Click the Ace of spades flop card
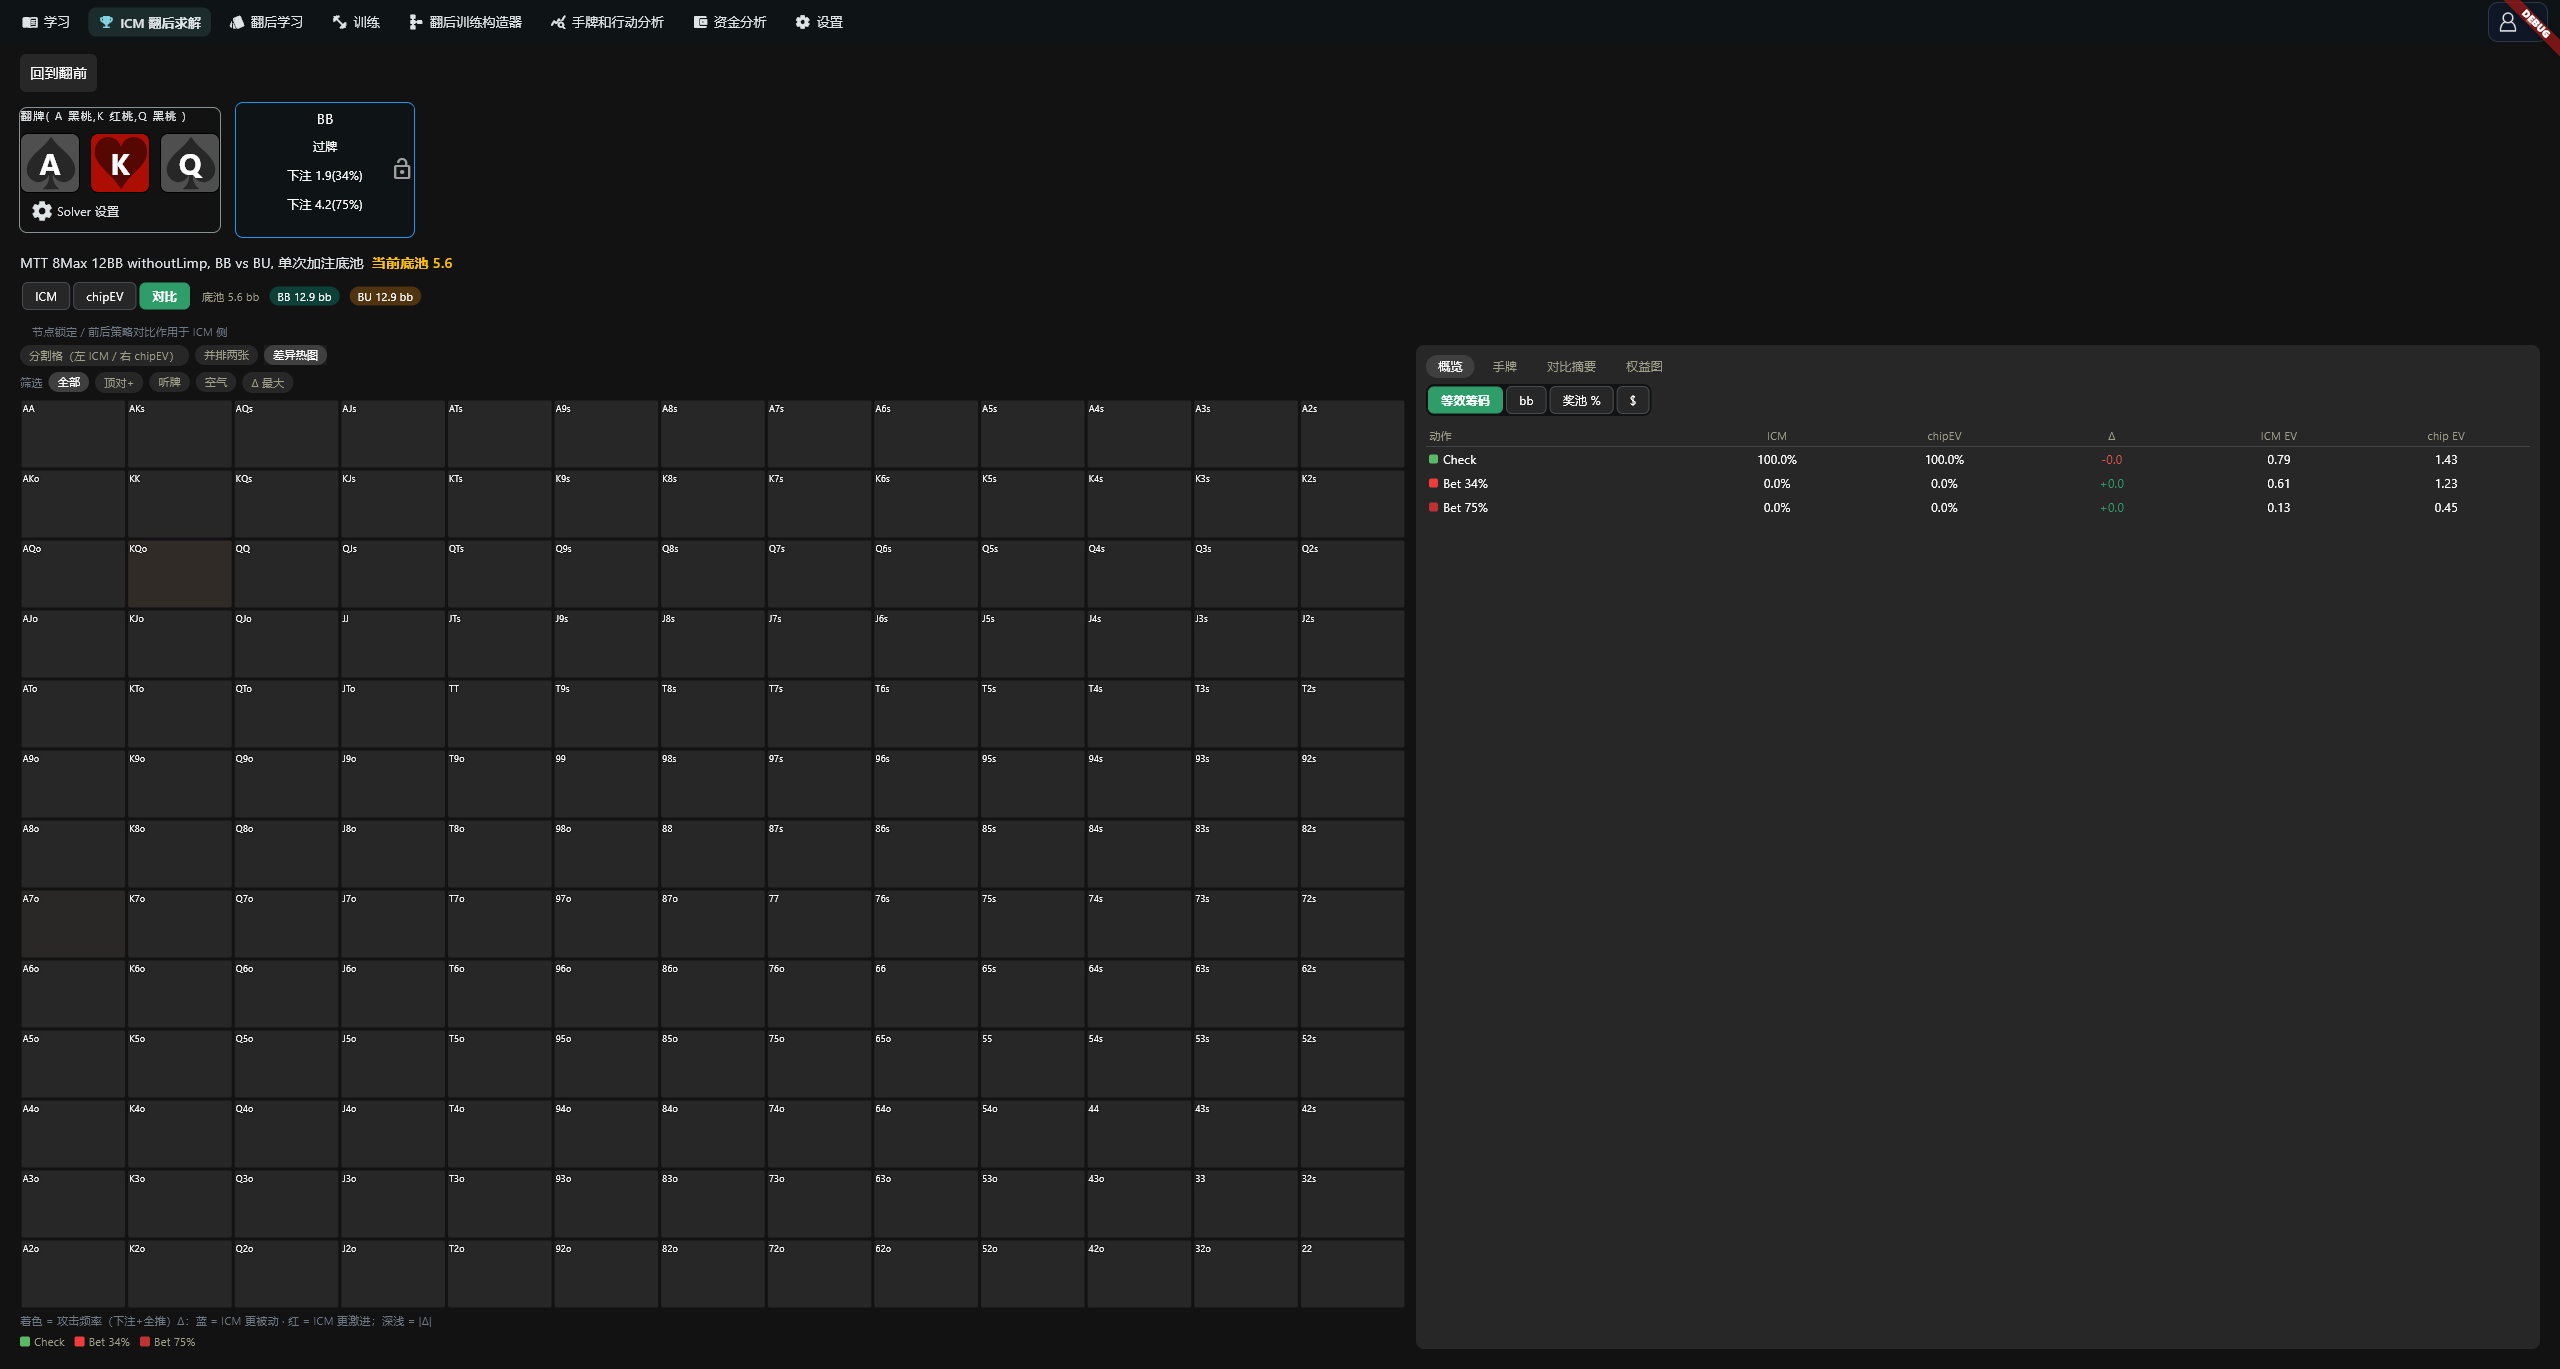This screenshot has width=2560, height=1369. (x=50, y=164)
